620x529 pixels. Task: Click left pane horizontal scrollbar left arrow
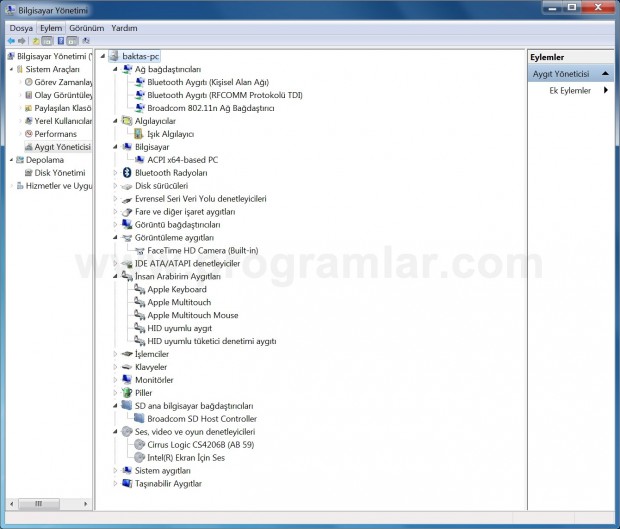click(x=11, y=504)
